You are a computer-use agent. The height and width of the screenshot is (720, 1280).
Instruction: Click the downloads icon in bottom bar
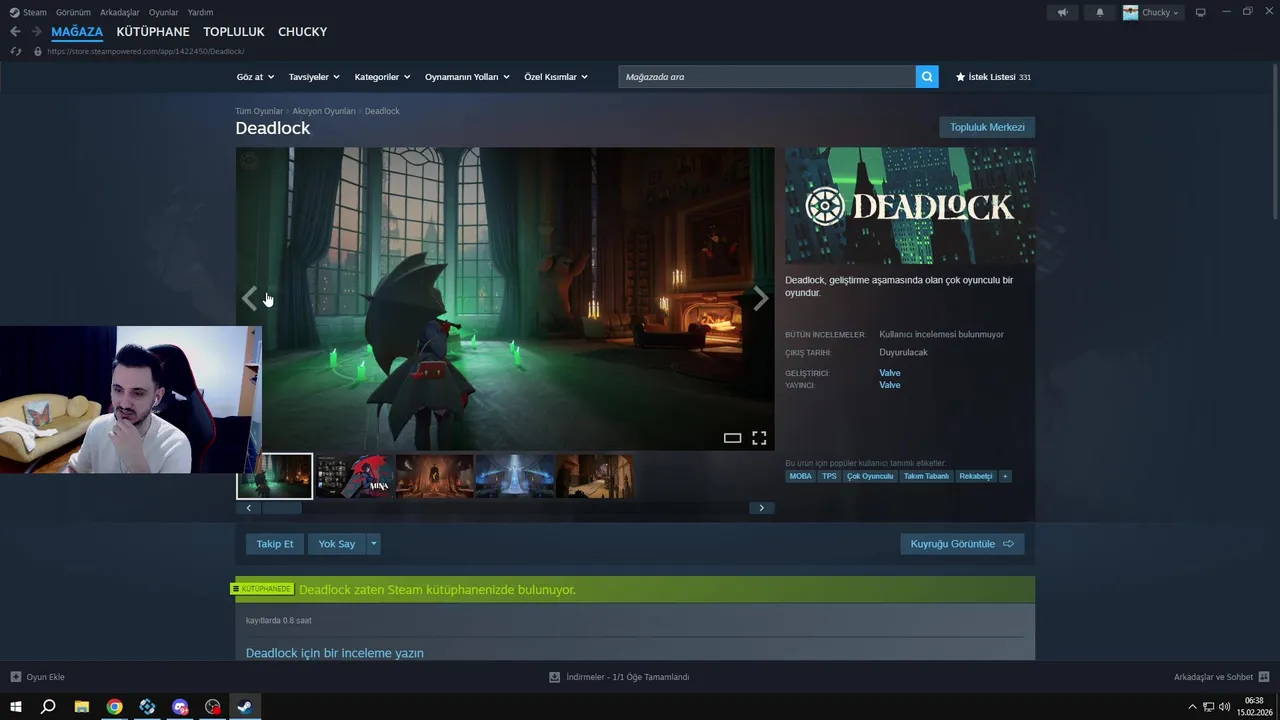click(554, 677)
